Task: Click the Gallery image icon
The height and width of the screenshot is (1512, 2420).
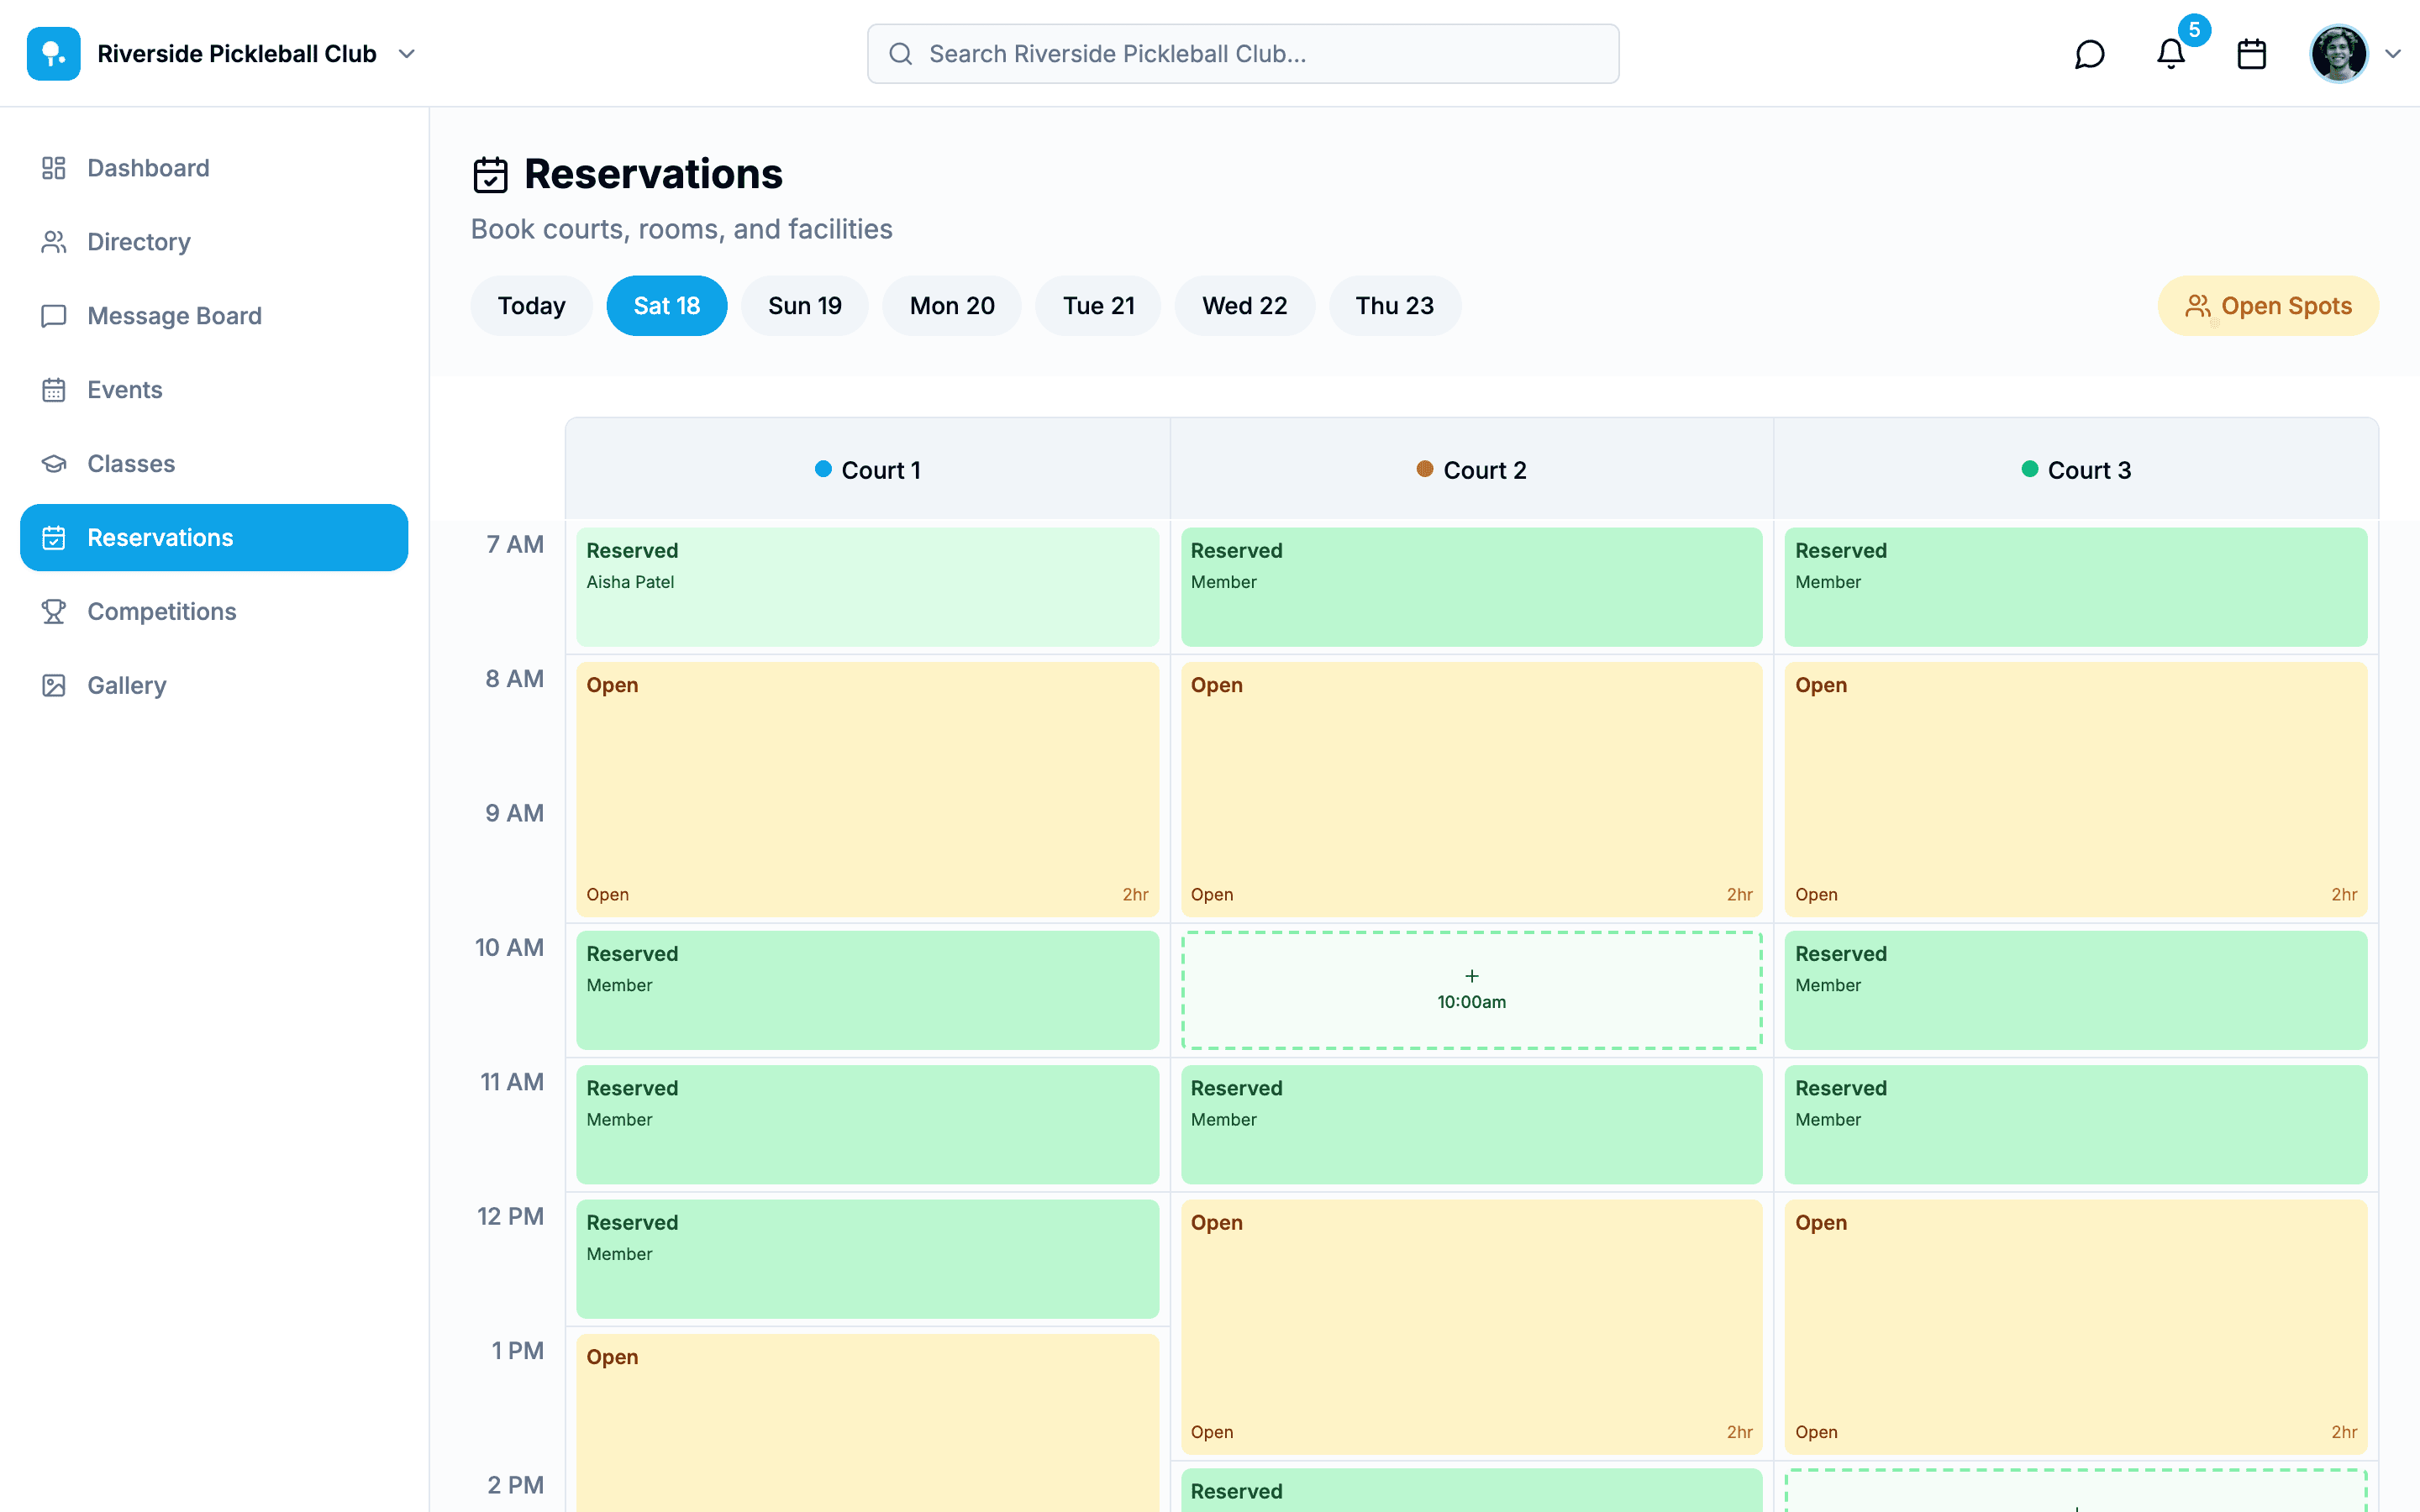Action: 54,686
